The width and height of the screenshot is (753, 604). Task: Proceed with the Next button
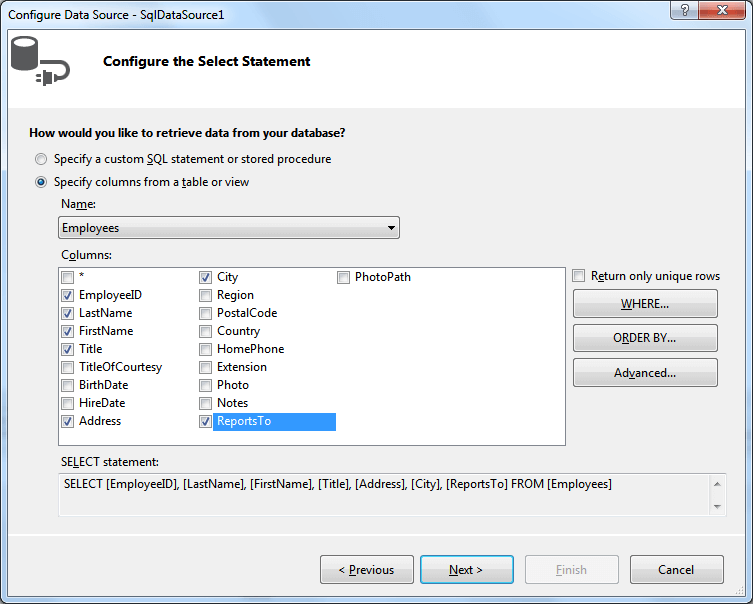tap(466, 569)
